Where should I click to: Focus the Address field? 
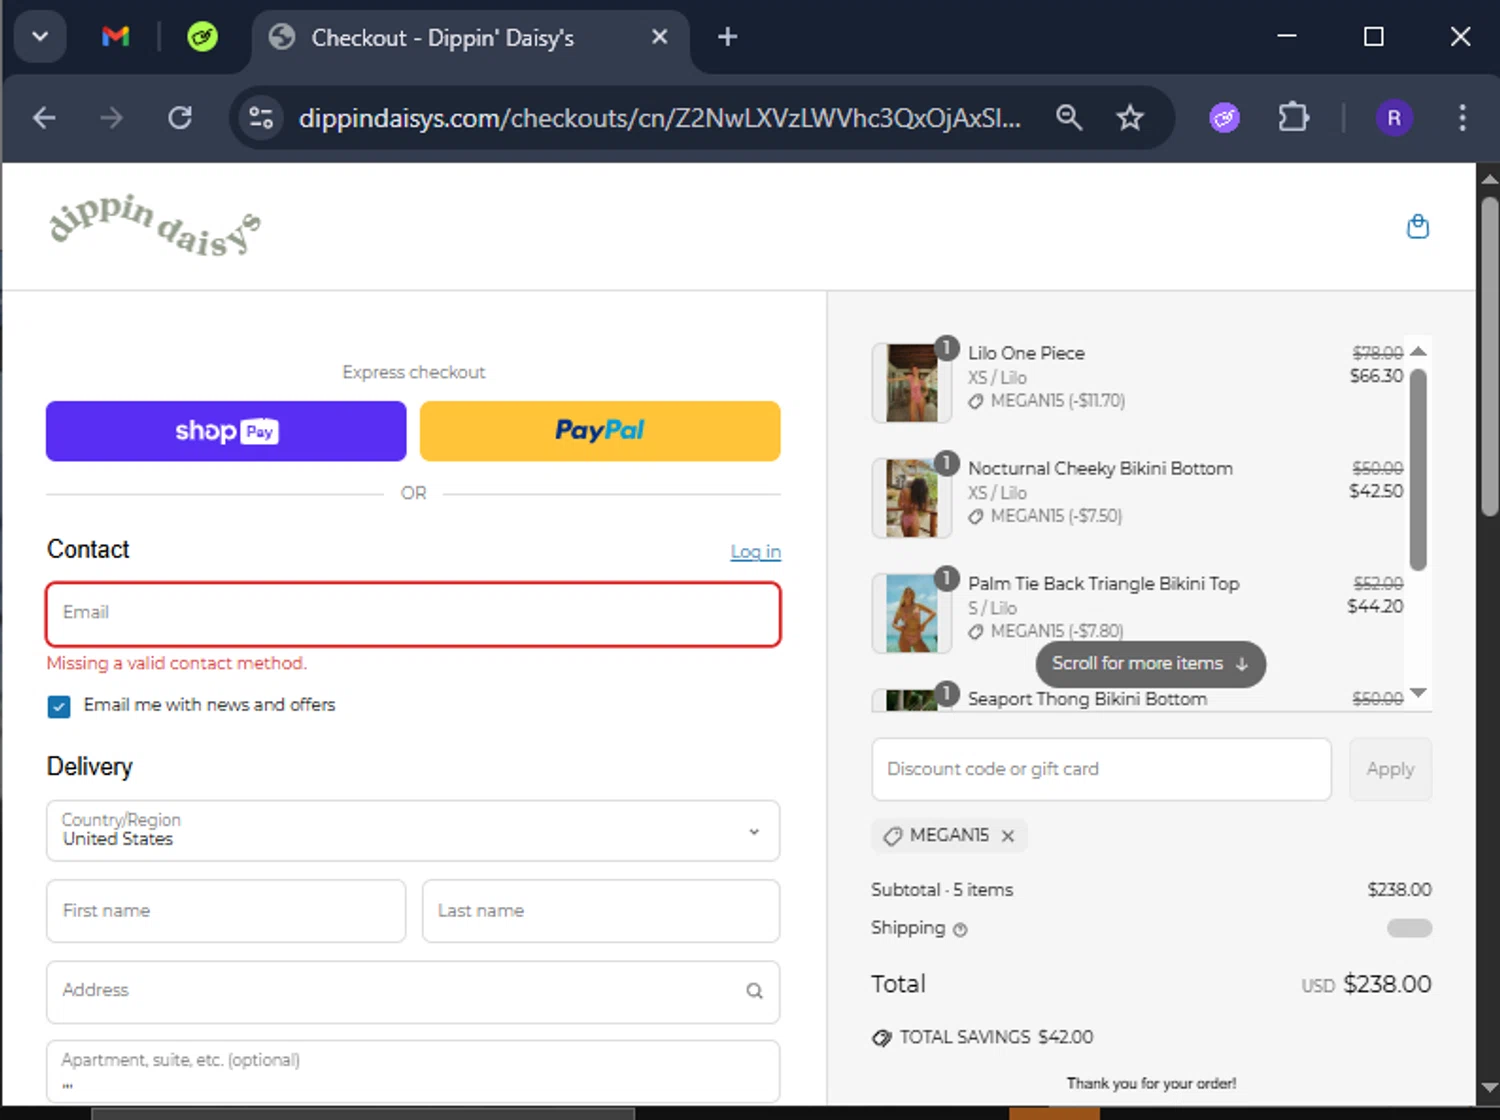coord(413,992)
